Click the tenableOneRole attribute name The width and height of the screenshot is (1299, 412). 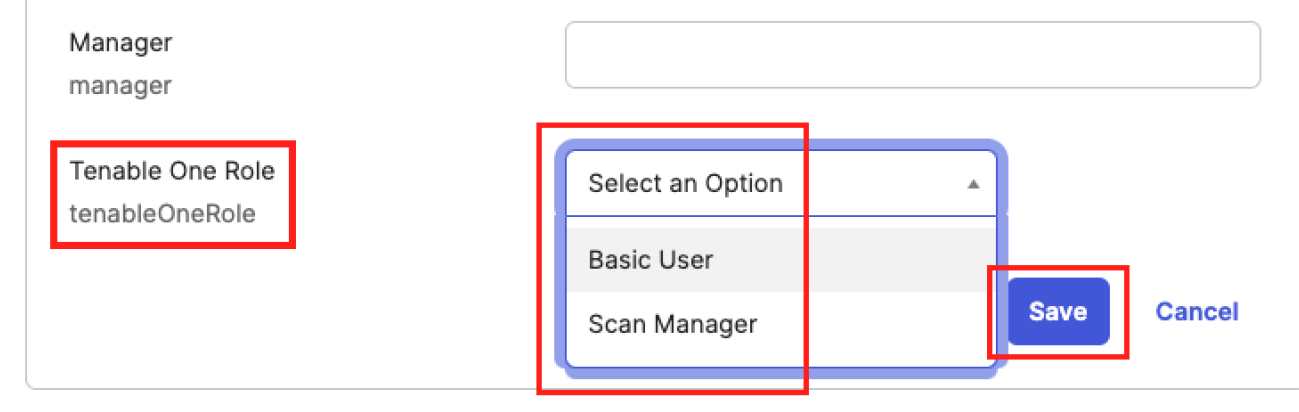coord(162,213)
